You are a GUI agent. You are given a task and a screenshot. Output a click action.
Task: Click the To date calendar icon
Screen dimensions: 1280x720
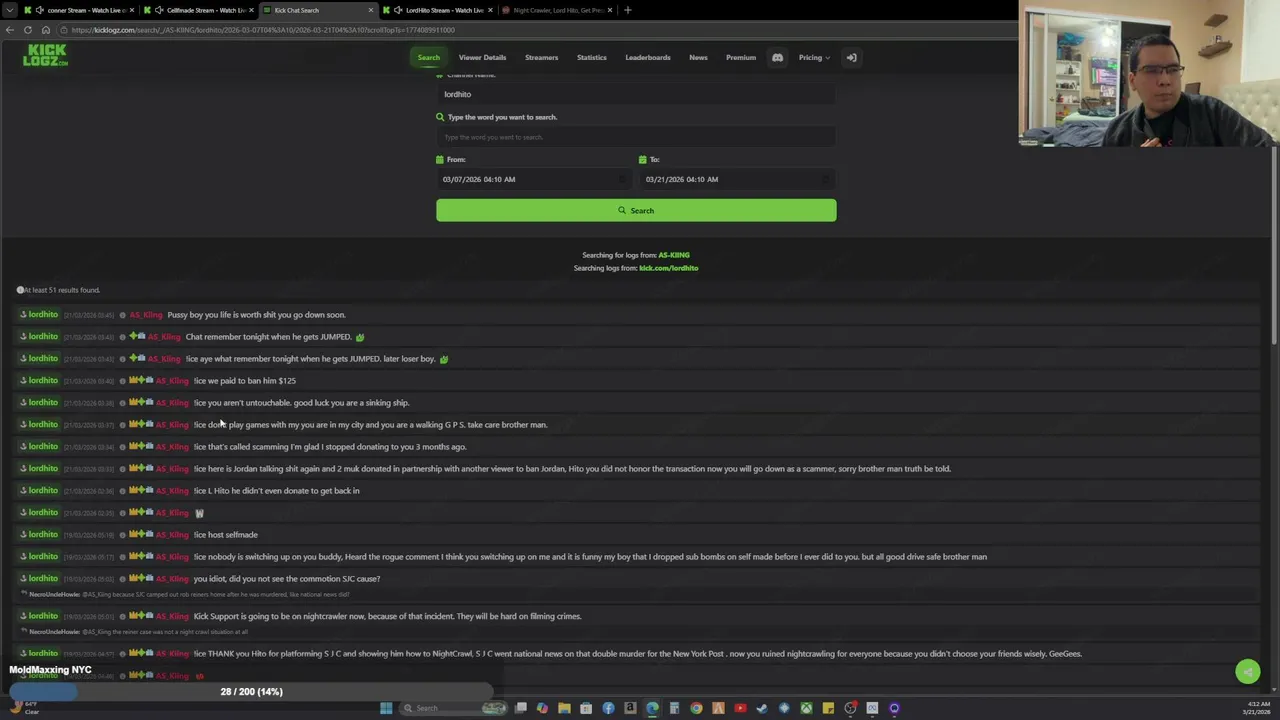(642, 159)
